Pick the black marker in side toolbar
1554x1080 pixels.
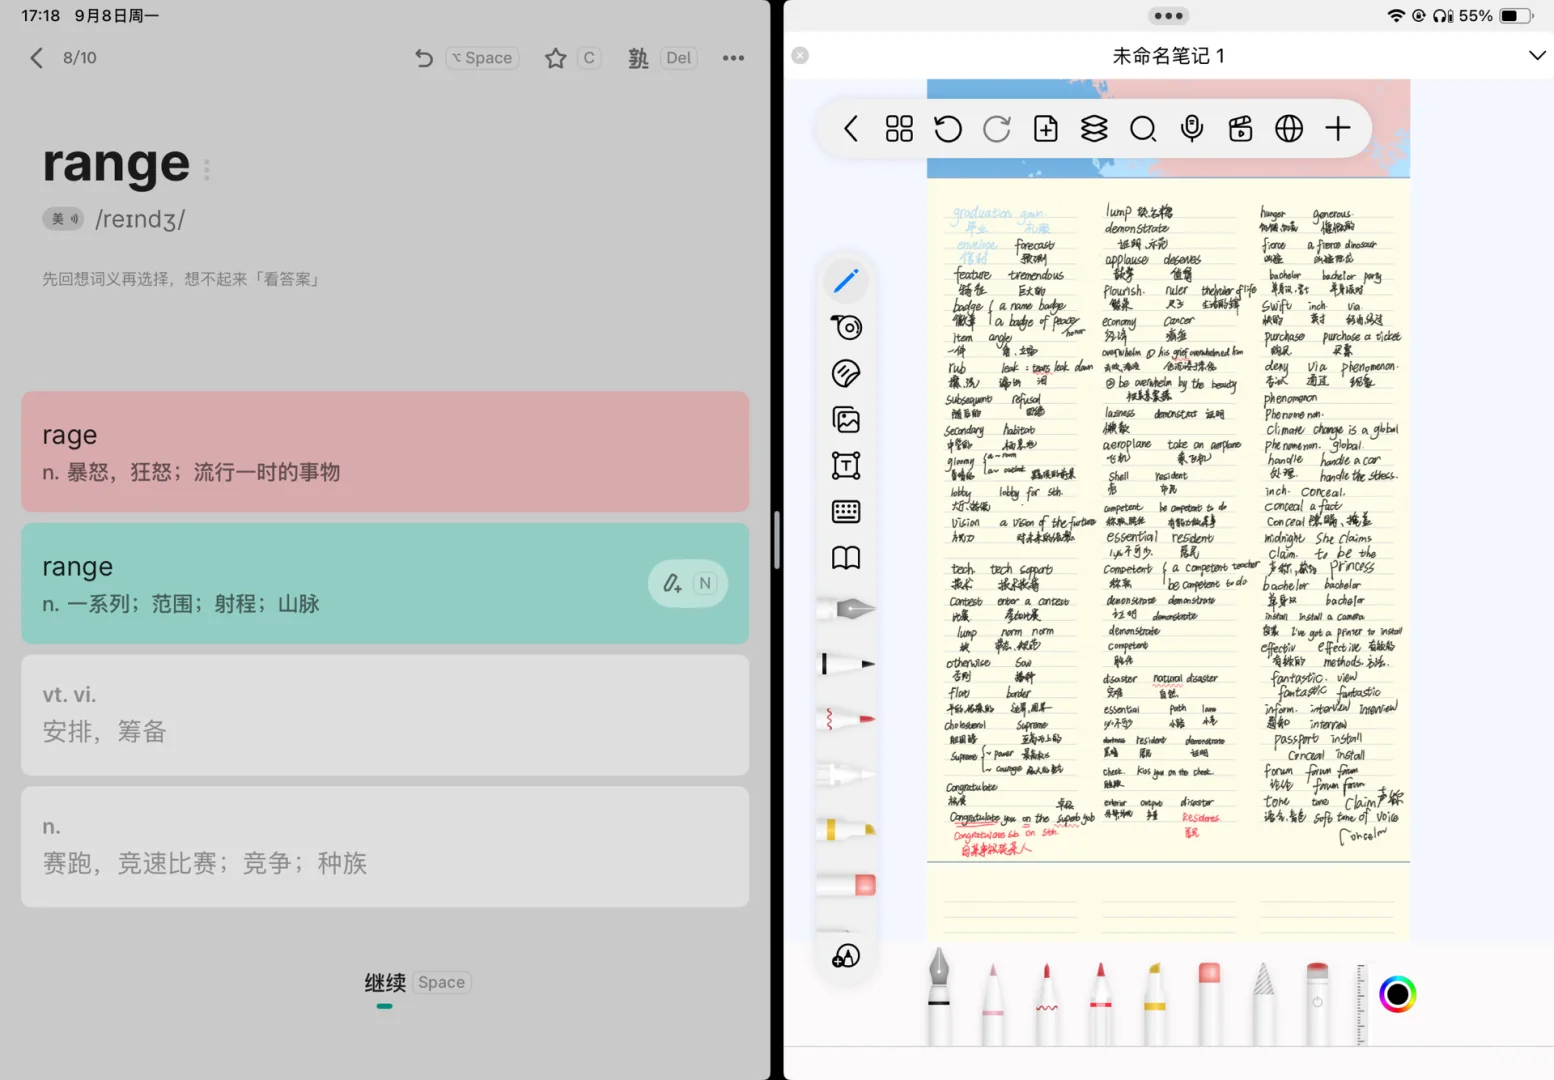(846, 664)
